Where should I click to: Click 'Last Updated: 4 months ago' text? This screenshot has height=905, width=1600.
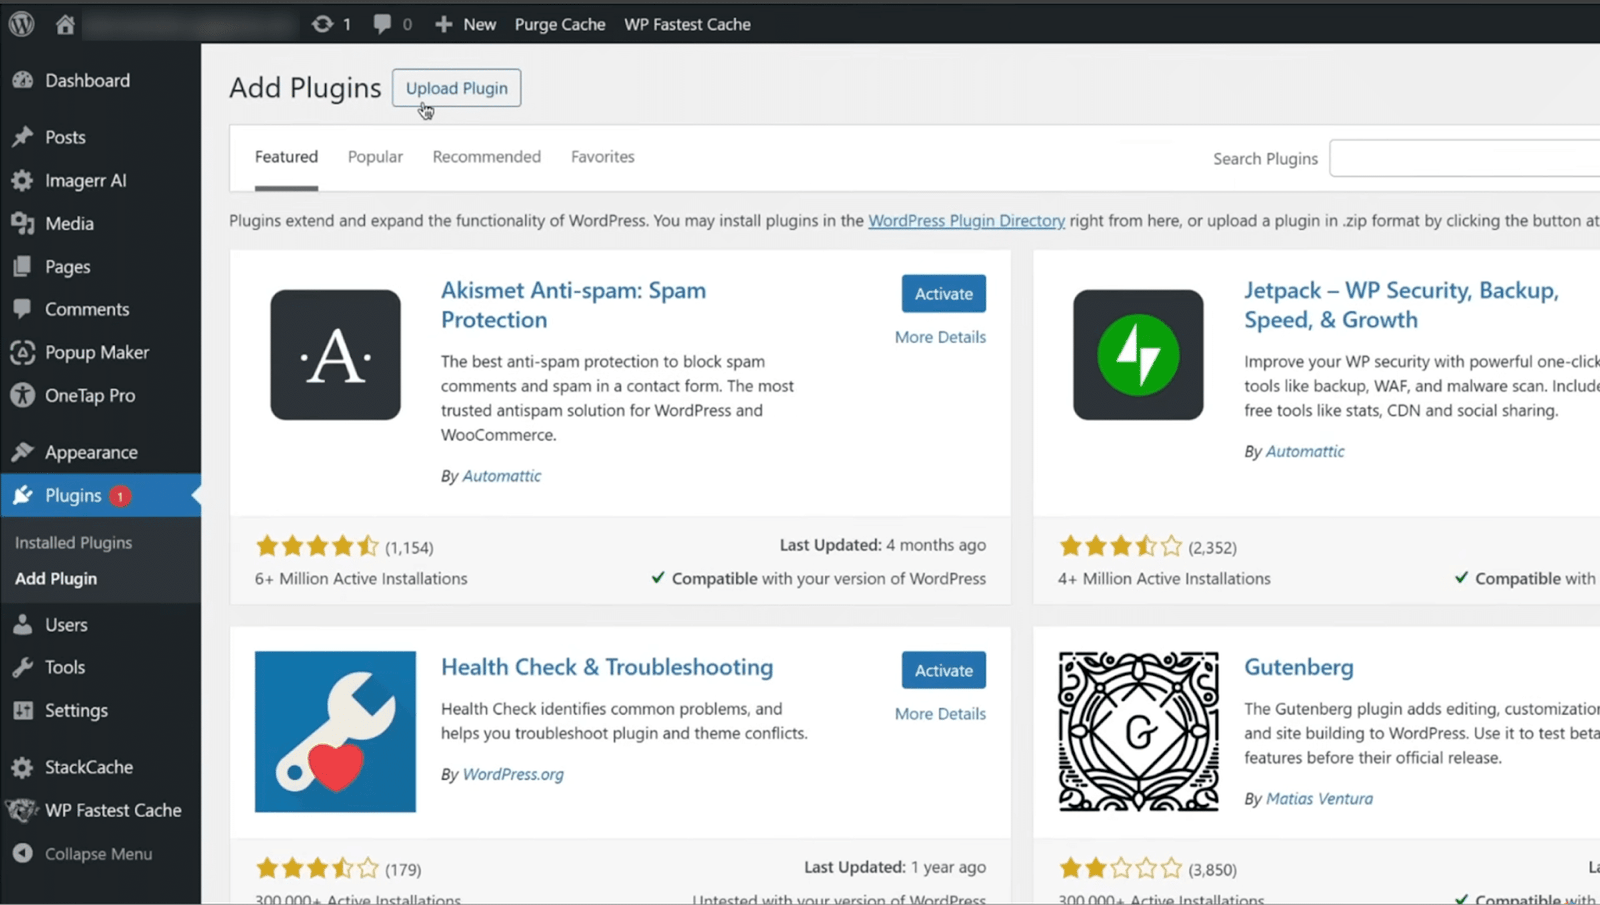click(x=883, y=545)
